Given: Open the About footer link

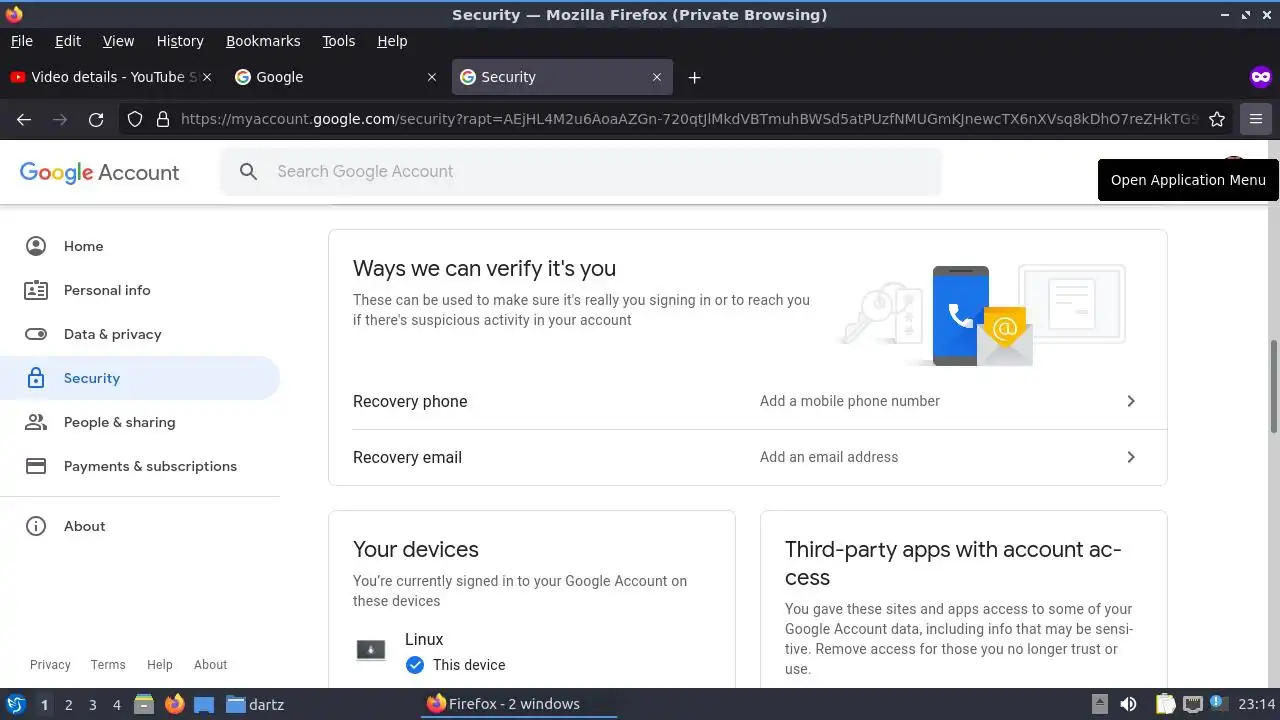Looking at the screenshot, I should click(210, 665).
